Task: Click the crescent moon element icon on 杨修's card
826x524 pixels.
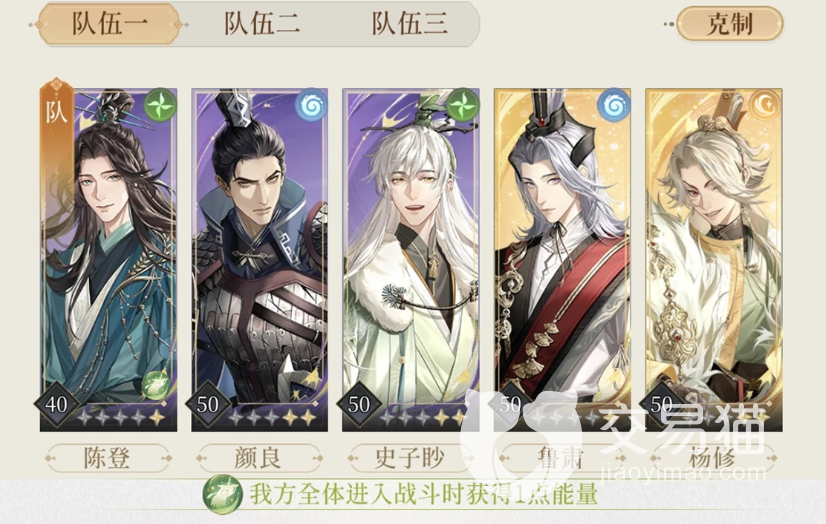Action: pos(766,105)
